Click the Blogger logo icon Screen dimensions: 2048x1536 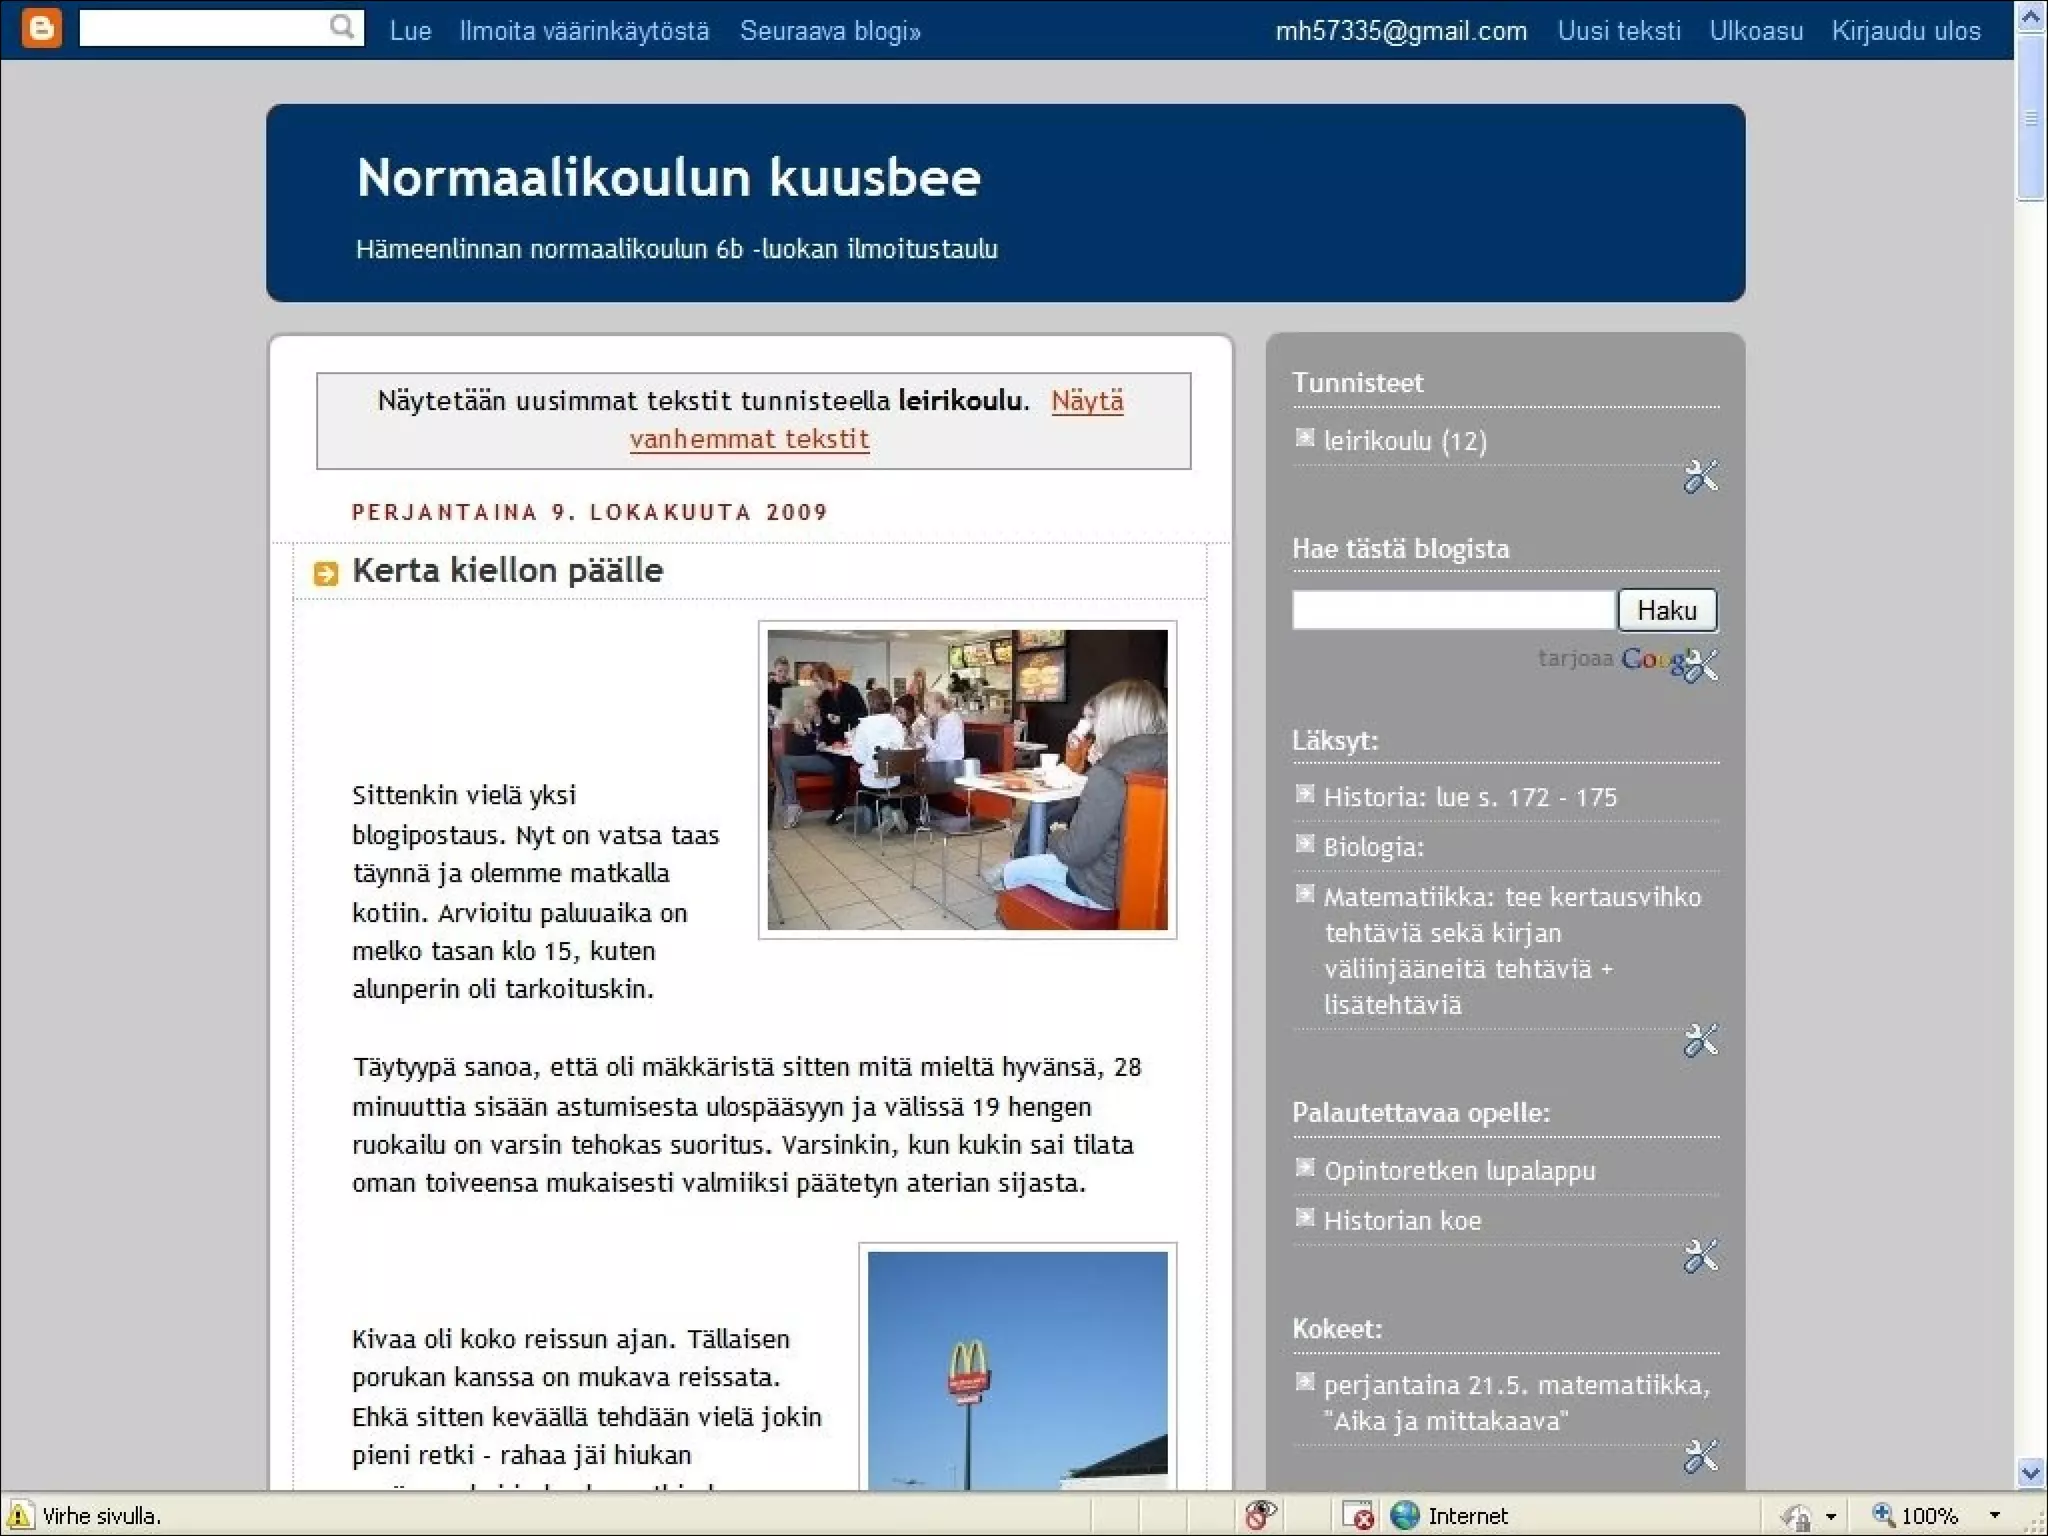coord(41,28)
